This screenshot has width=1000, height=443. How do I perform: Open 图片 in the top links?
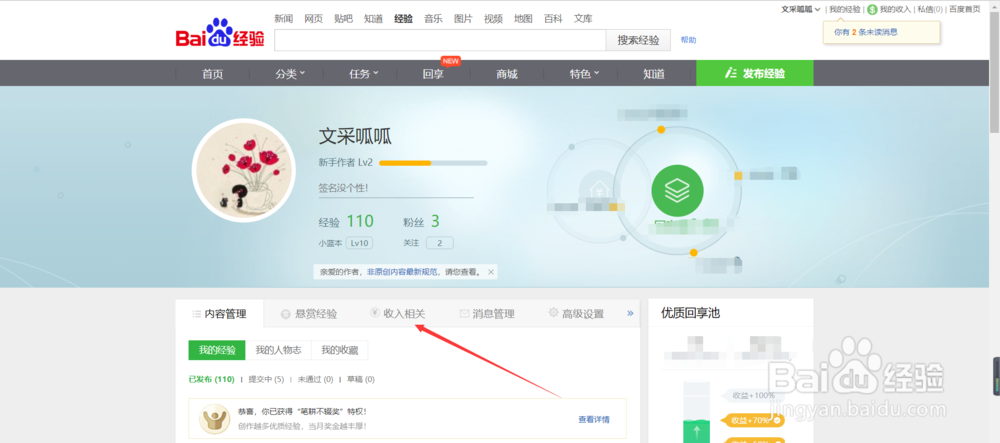[x=463, y=18]
